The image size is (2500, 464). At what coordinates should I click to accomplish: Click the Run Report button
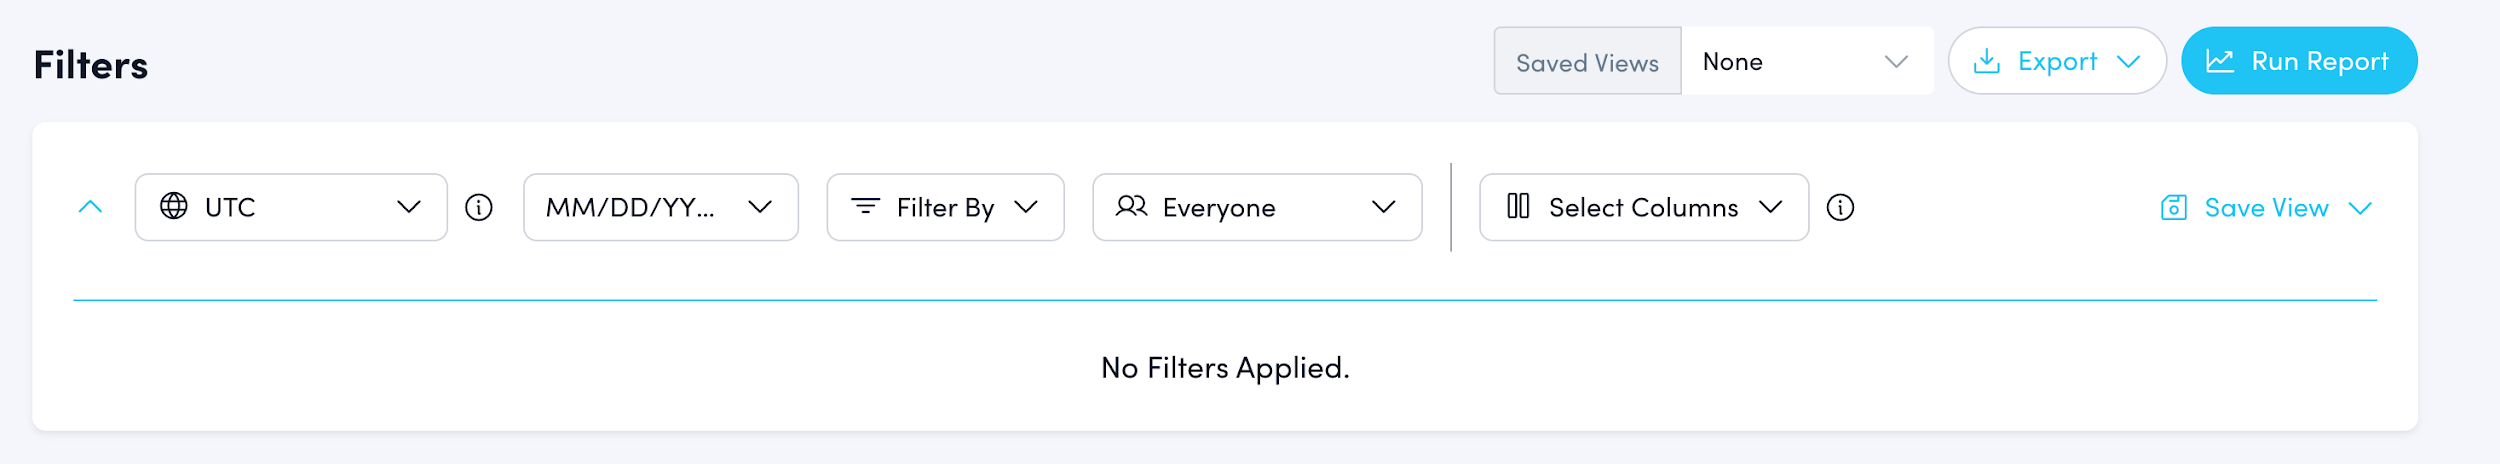coord(2298,62)
